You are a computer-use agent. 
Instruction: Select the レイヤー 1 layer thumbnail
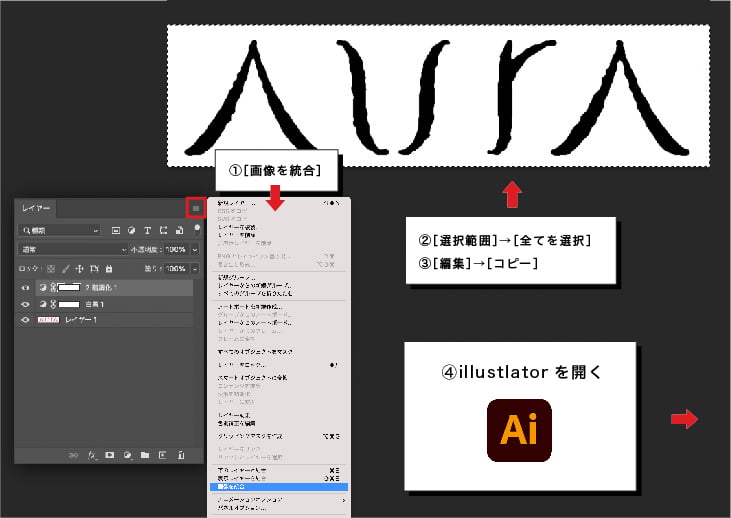[48, 320]
